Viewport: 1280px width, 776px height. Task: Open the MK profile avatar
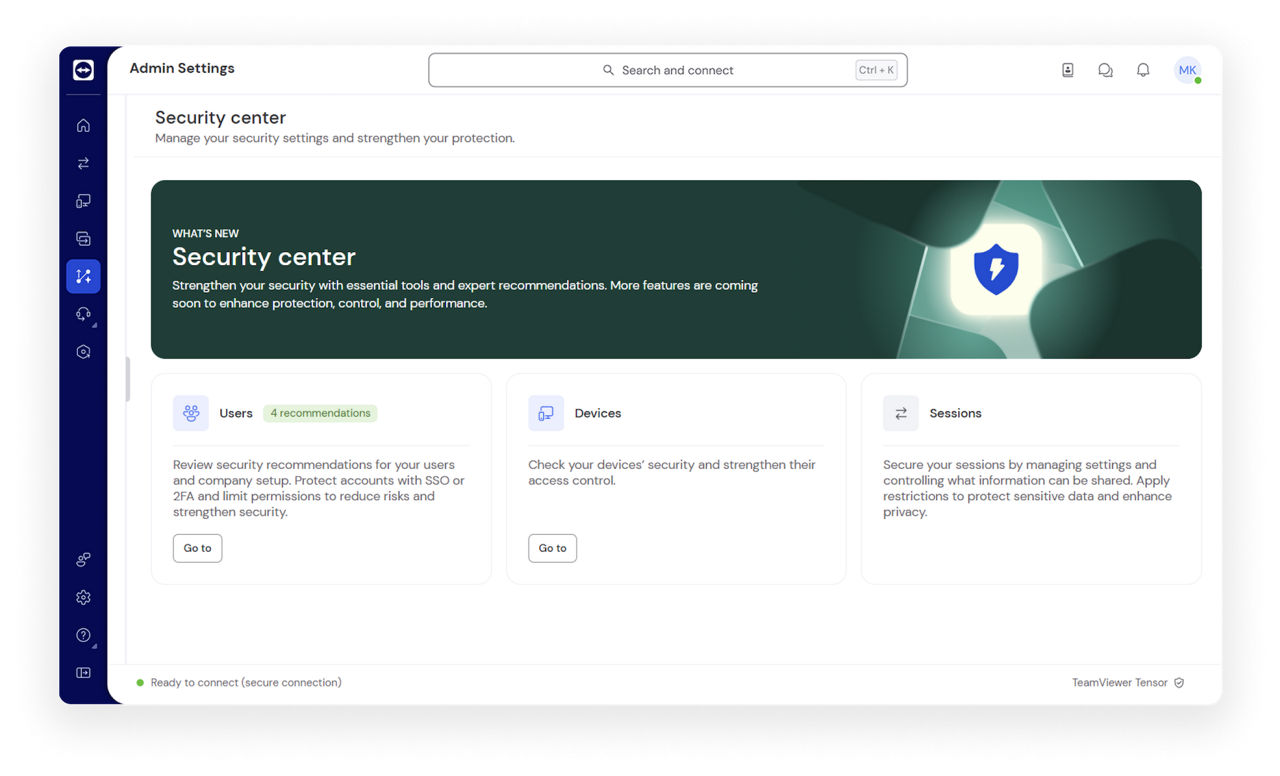1187,70
